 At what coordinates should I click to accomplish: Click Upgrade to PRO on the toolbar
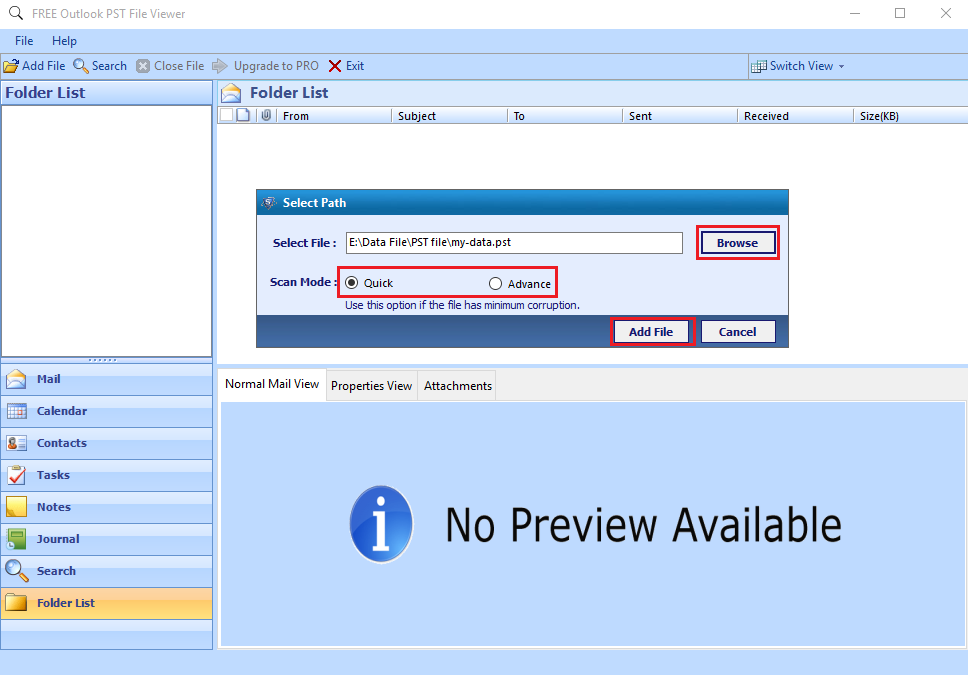[273, 65]
